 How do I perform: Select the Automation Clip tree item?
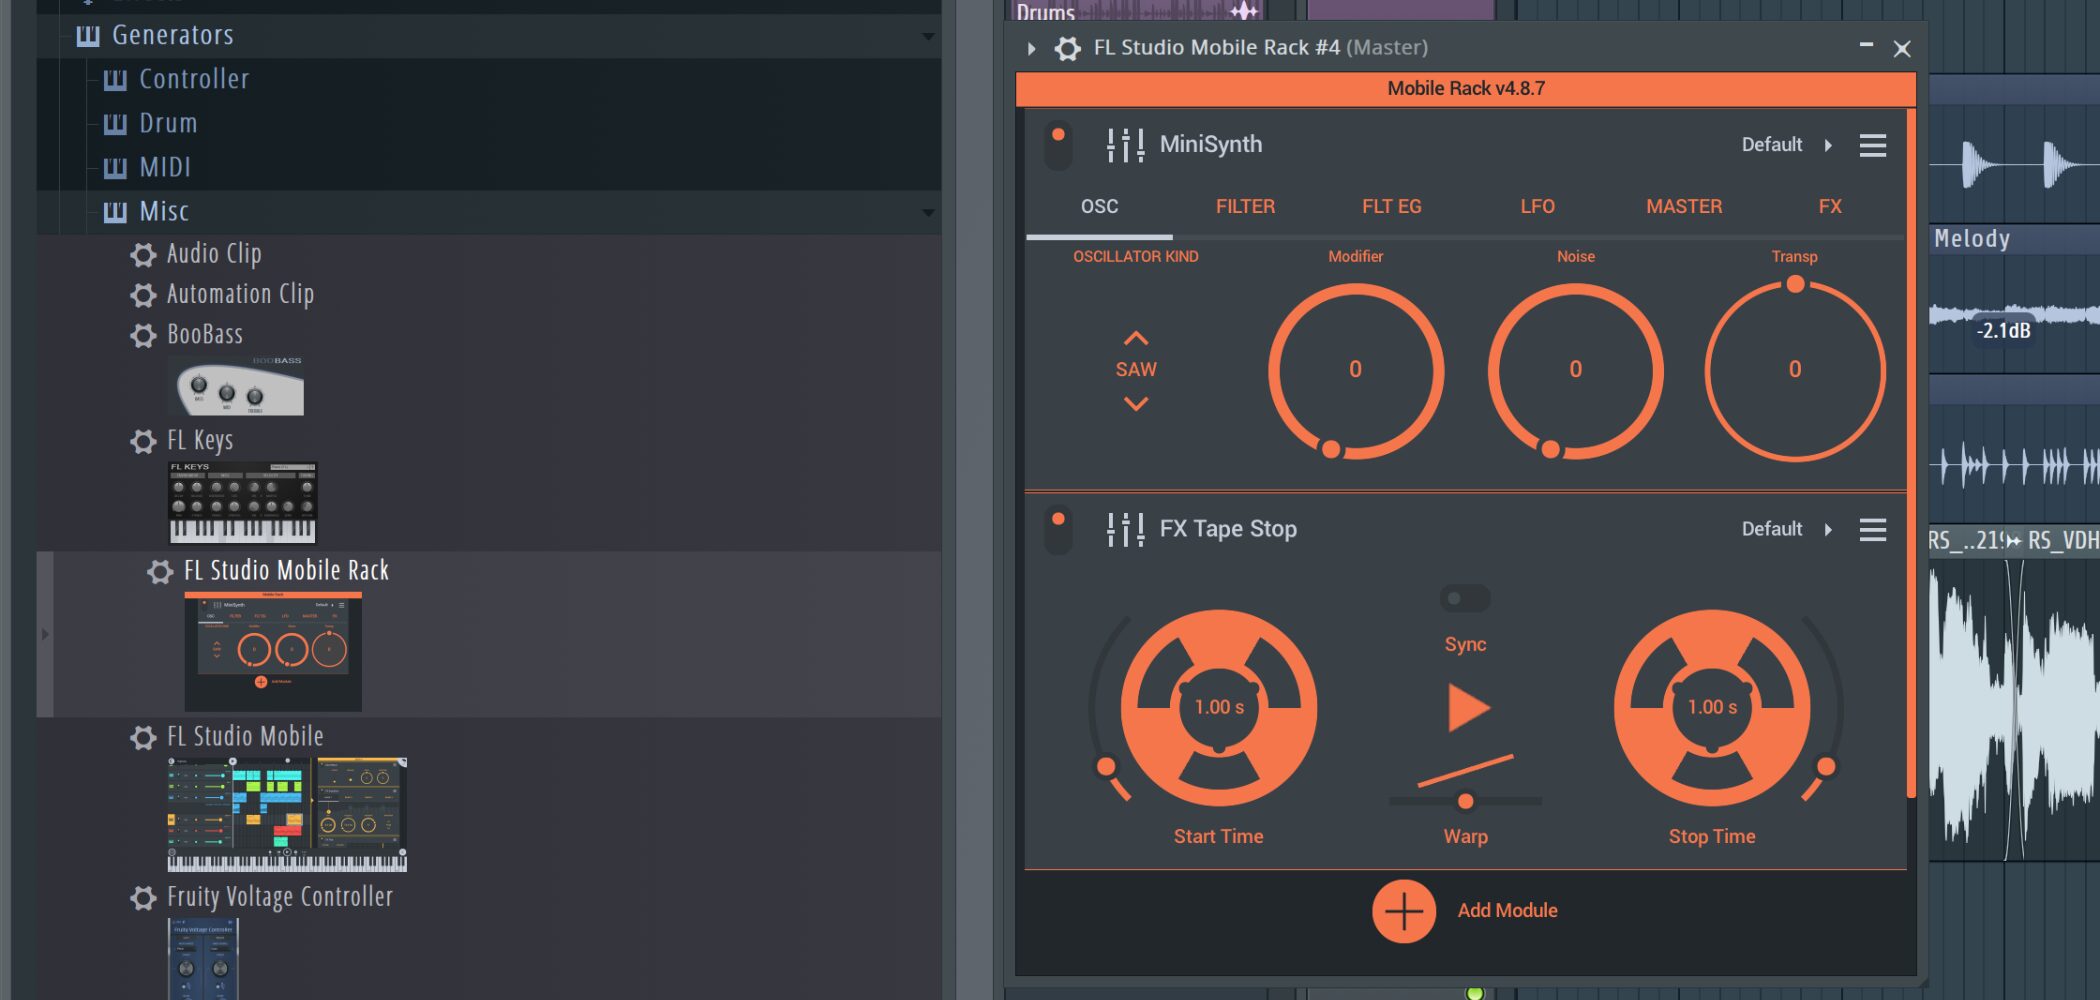point(240,295)
